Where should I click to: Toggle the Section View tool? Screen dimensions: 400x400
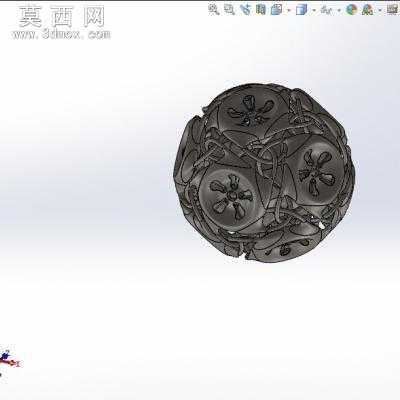[261, 9]
